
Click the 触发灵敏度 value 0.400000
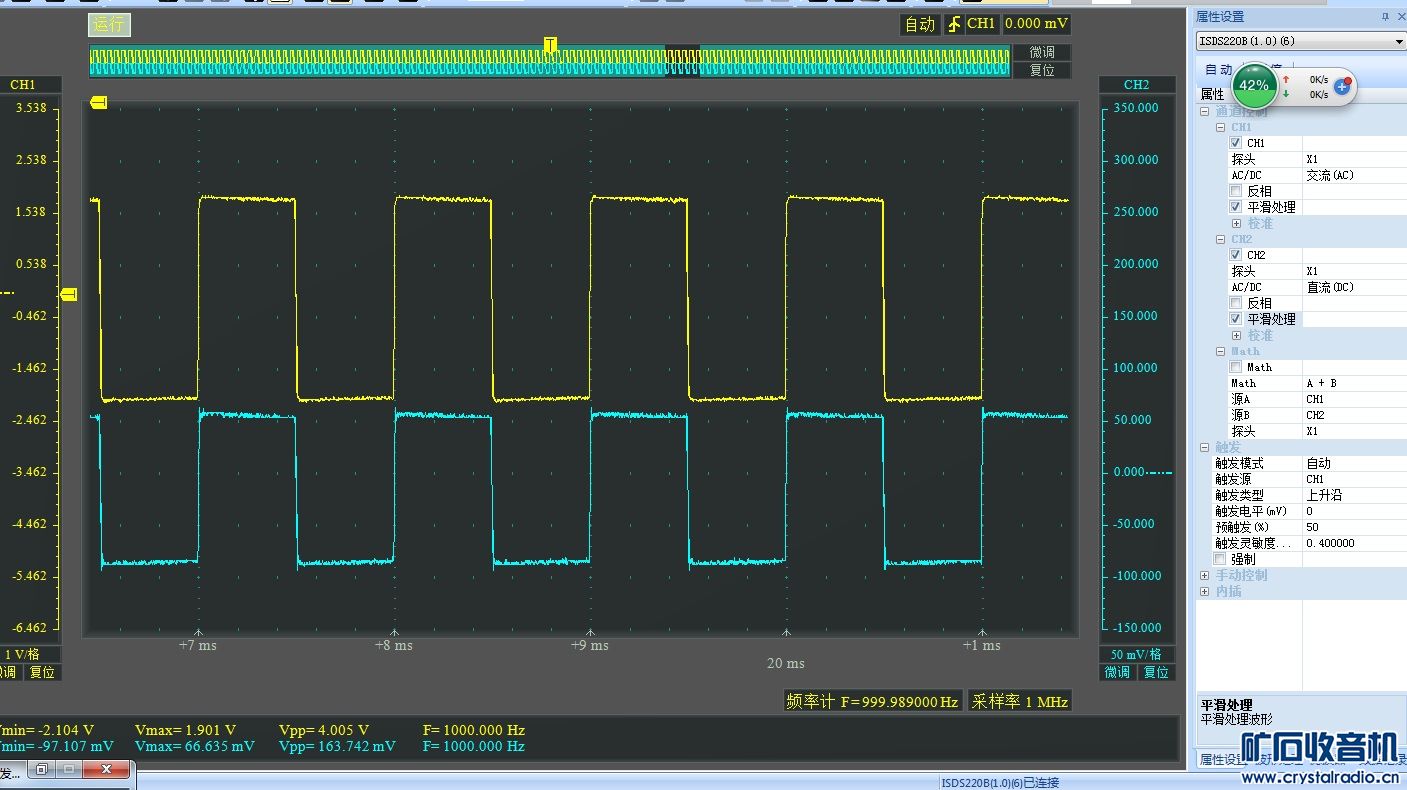pyautogui.click(x=1330, y=543)
